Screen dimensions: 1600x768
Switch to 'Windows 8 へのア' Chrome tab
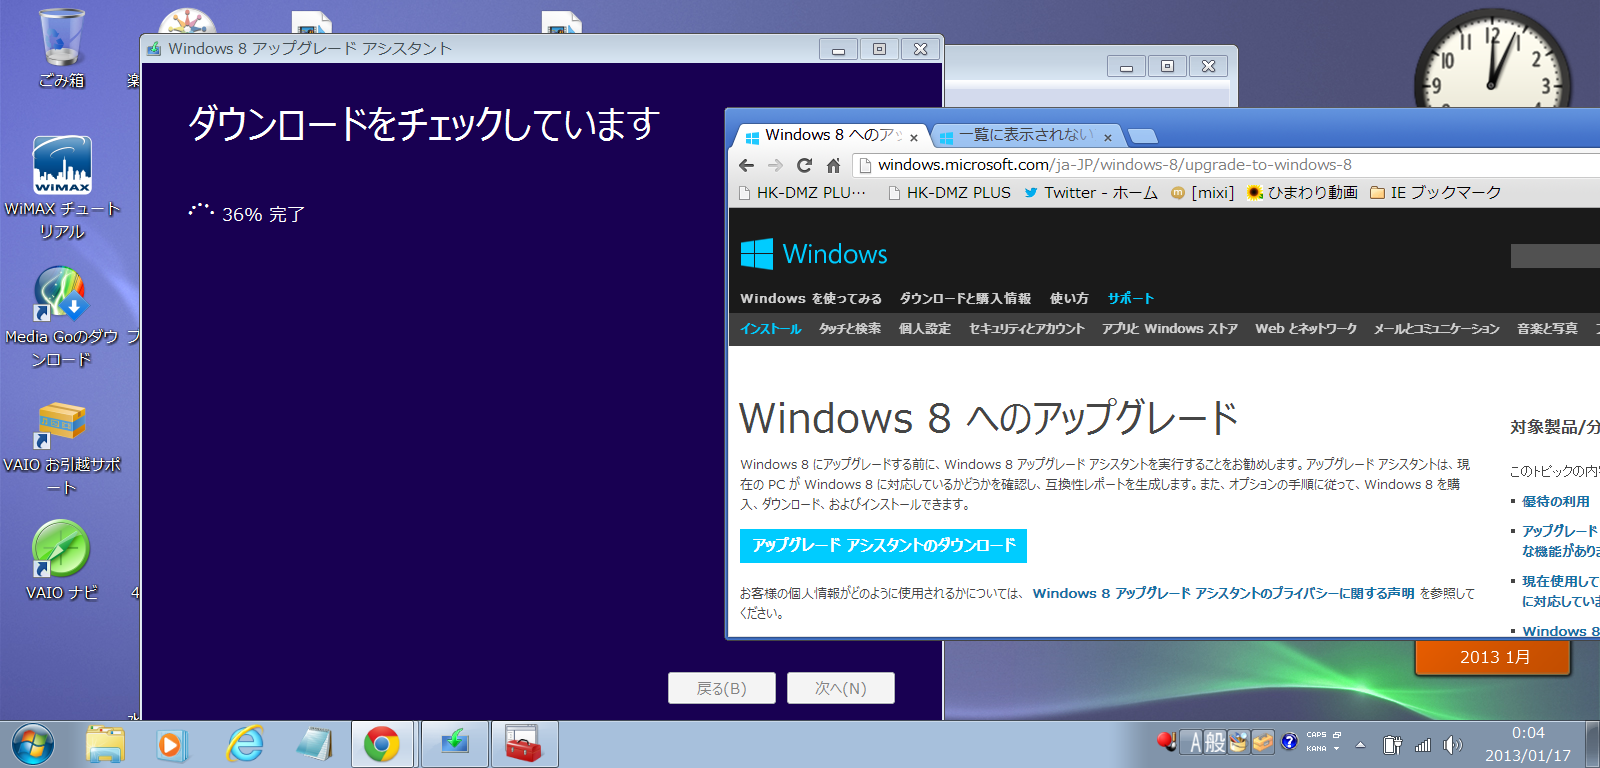(x=832, y=135)
